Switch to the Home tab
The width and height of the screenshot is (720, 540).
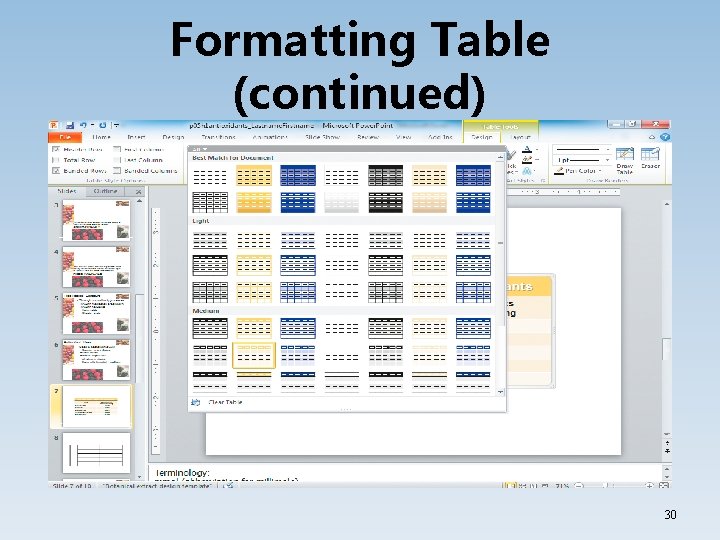coord(101,137)
